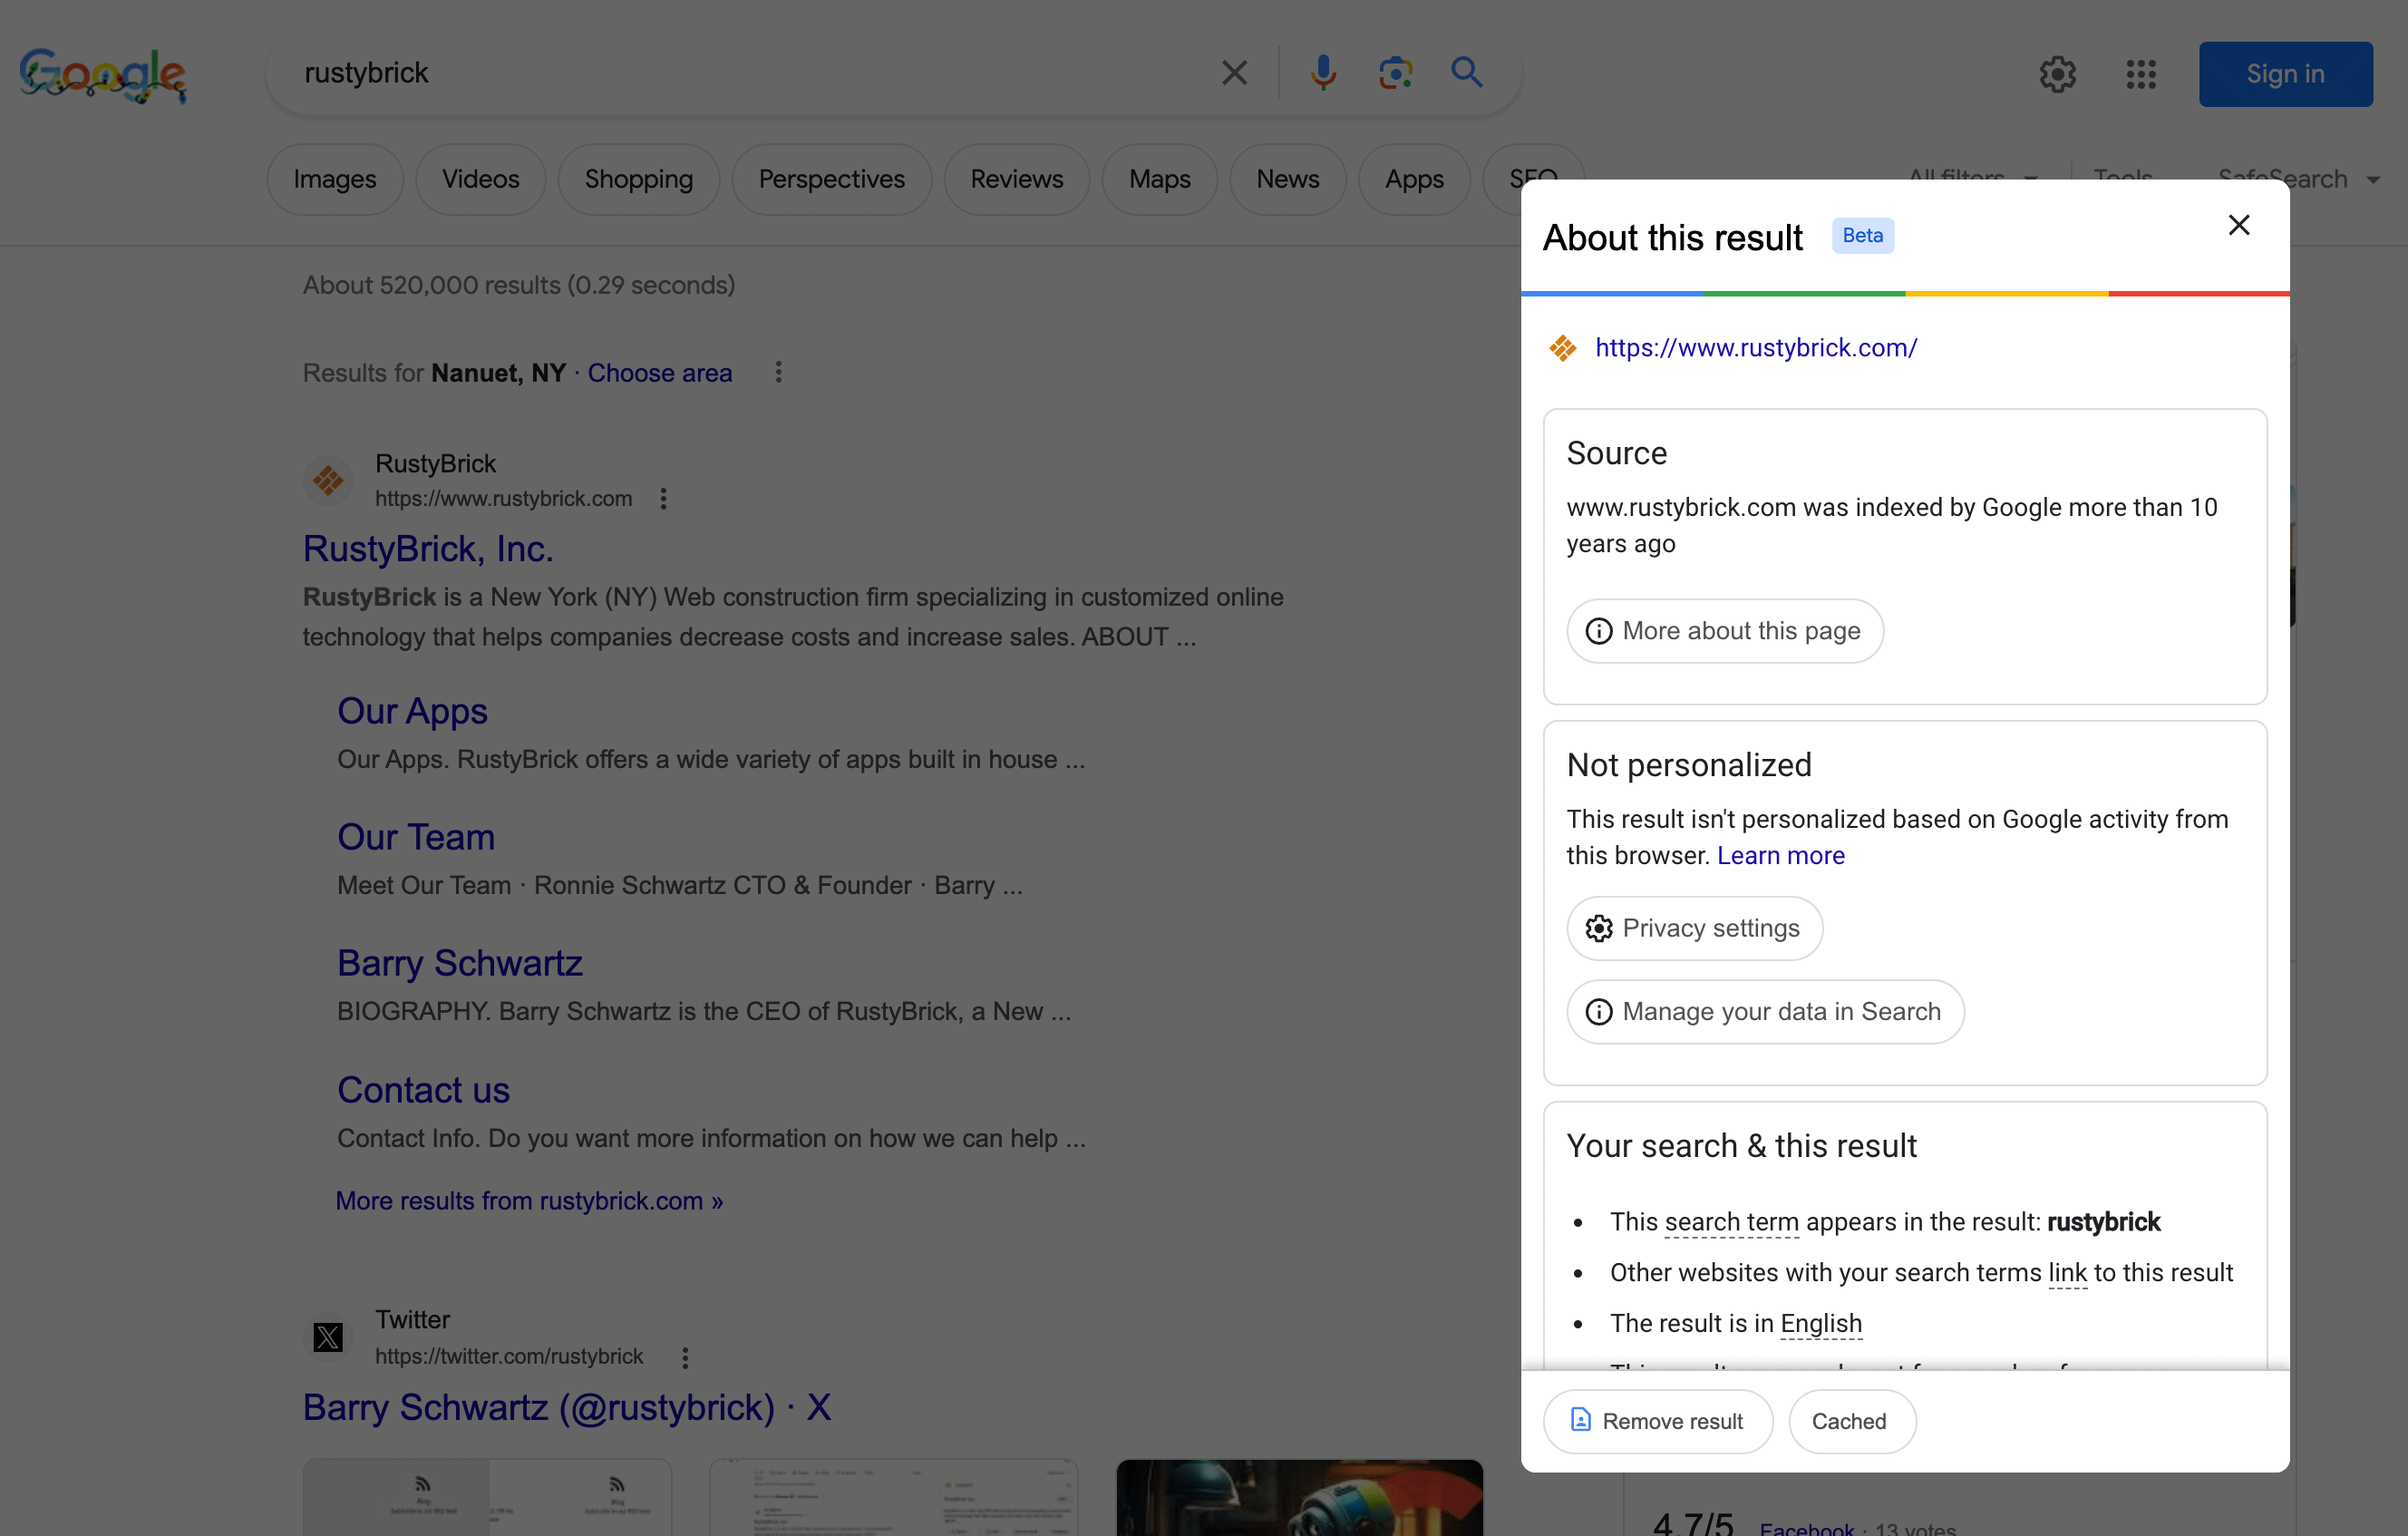
Task: Click the Choose area link
Action: click(659, 372)
